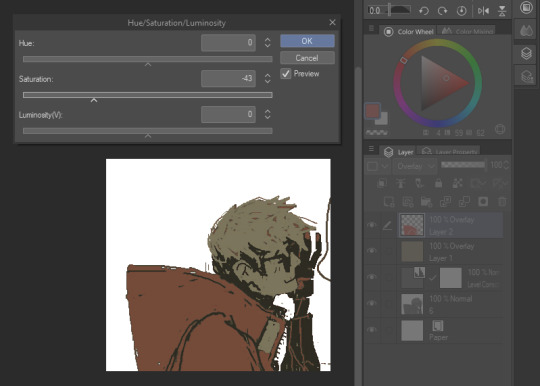Click the show ruler range icon
This screenshot has width=540, height=386.
click(499, 183)
